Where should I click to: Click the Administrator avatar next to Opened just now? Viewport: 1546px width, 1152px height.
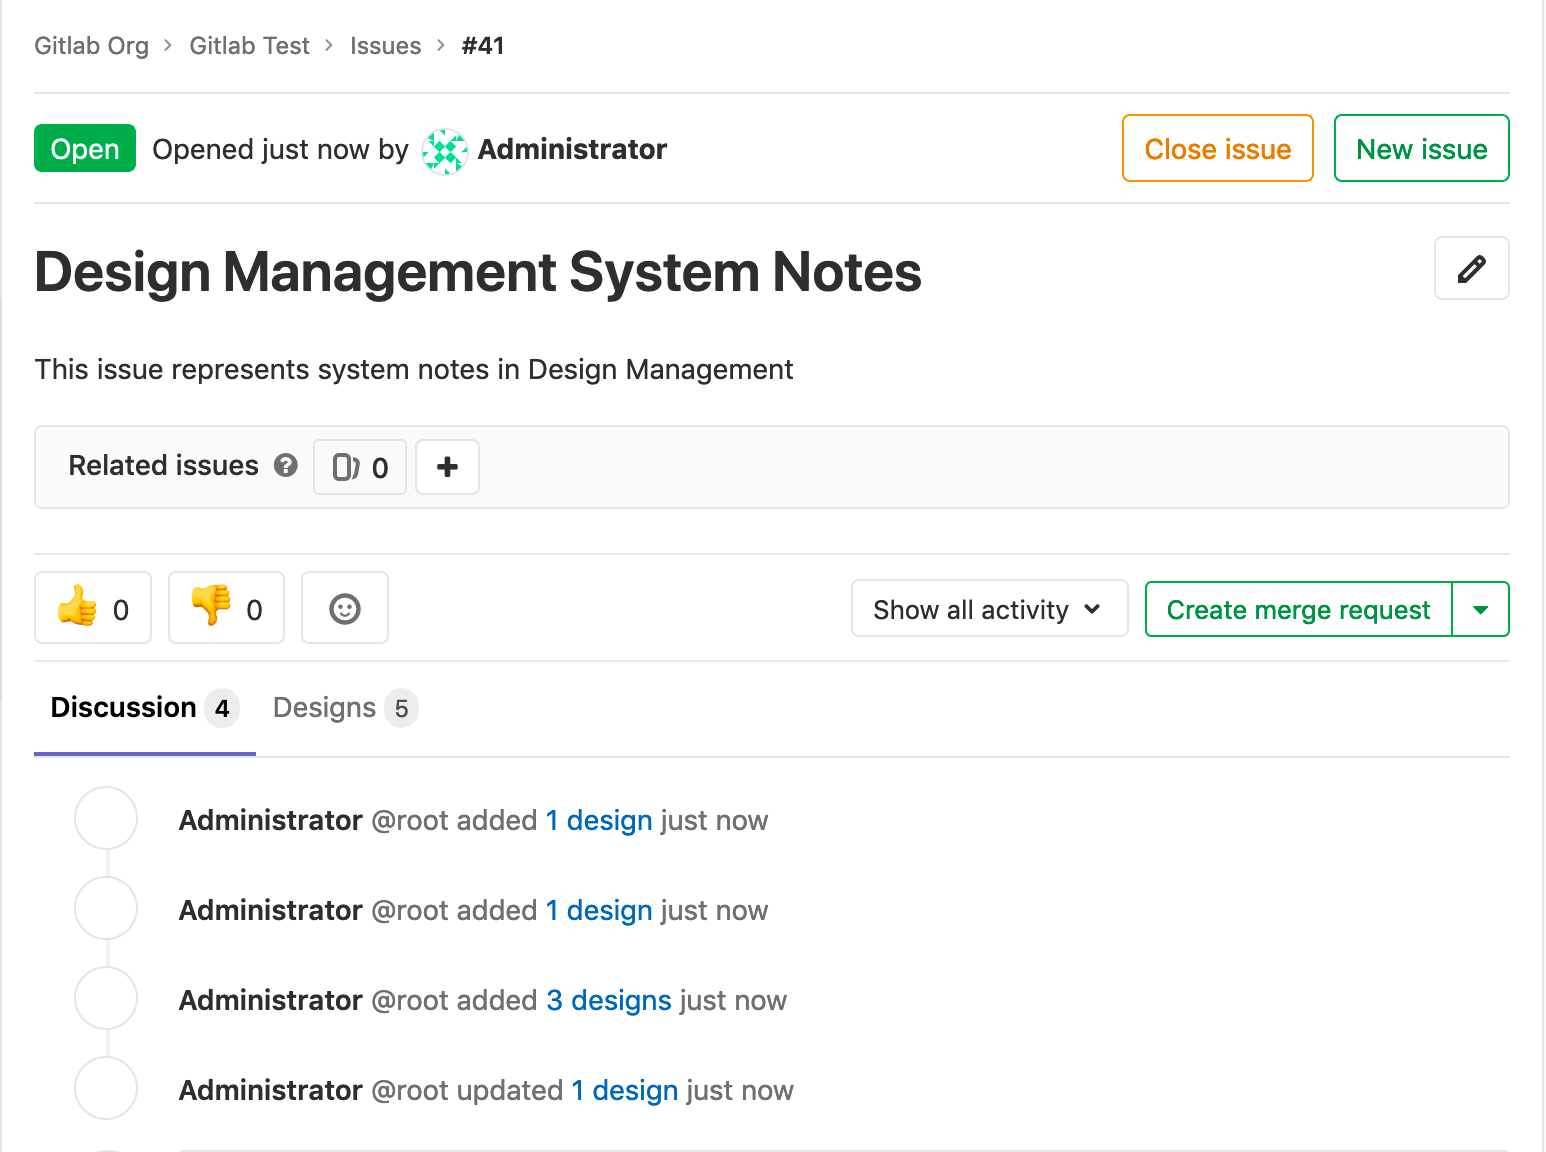pyautogui.click(x=444, y=150)
